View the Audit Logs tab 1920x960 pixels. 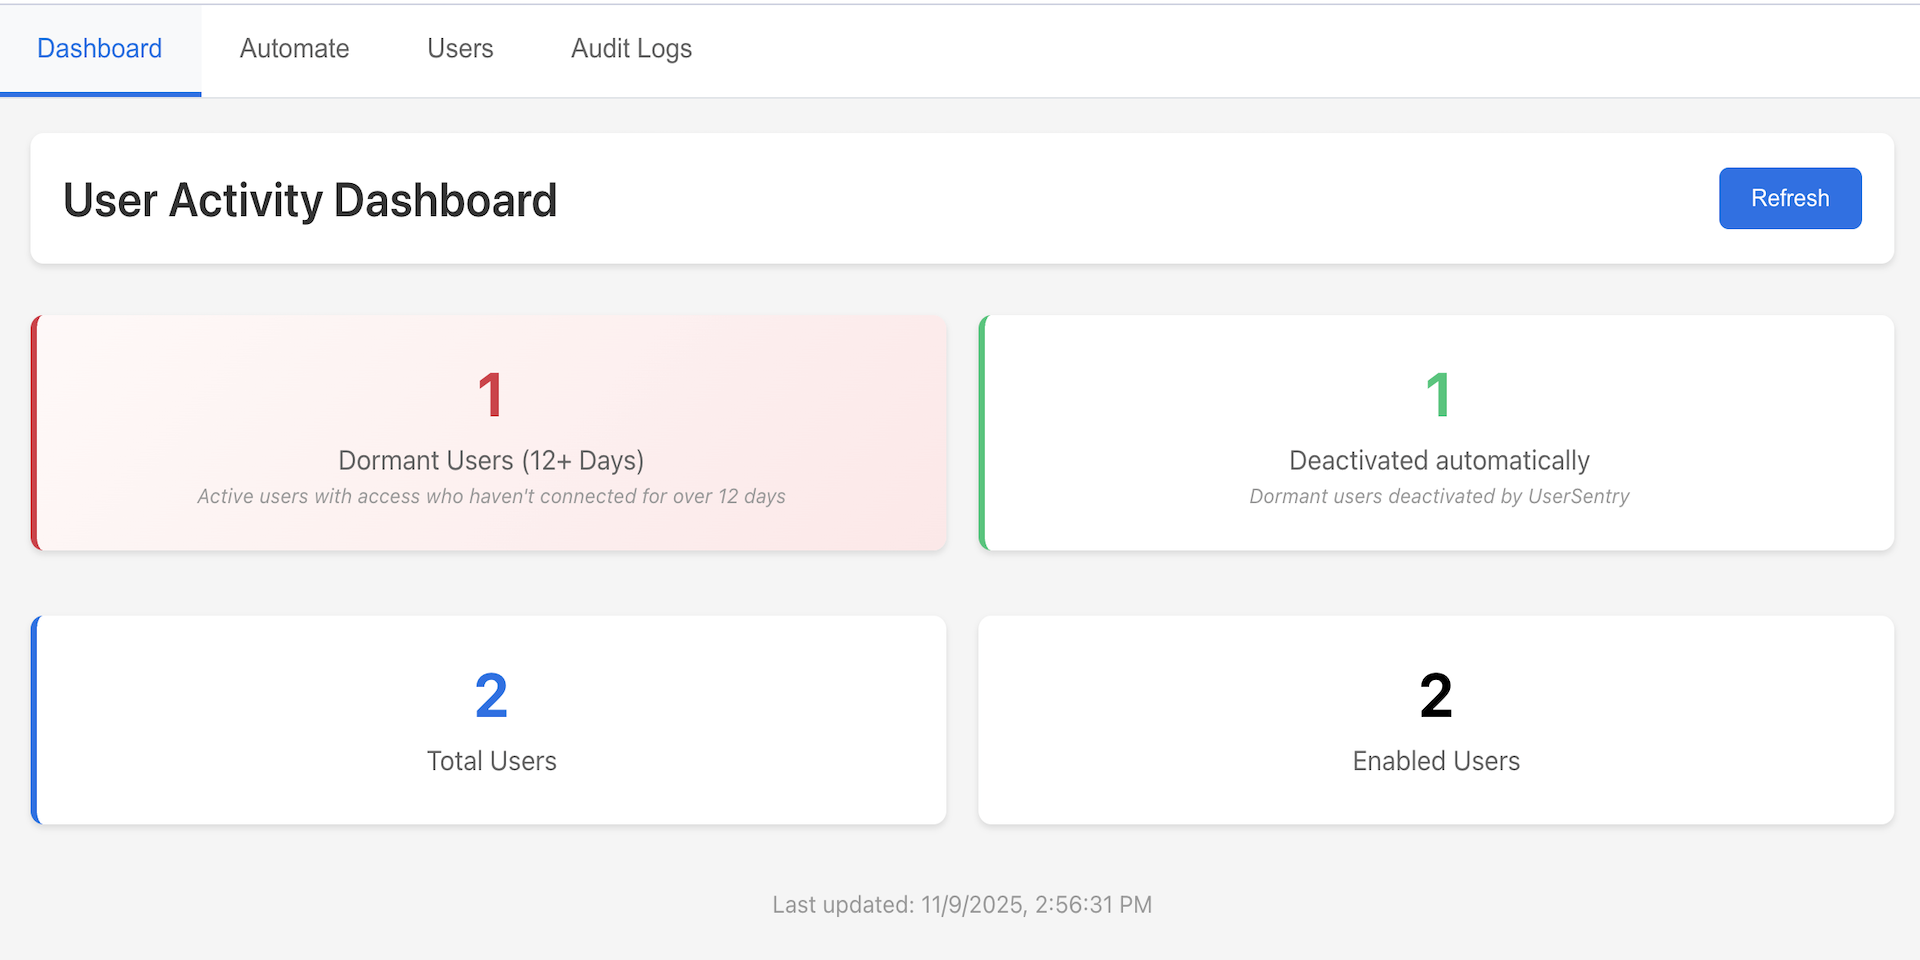point(631,49)
